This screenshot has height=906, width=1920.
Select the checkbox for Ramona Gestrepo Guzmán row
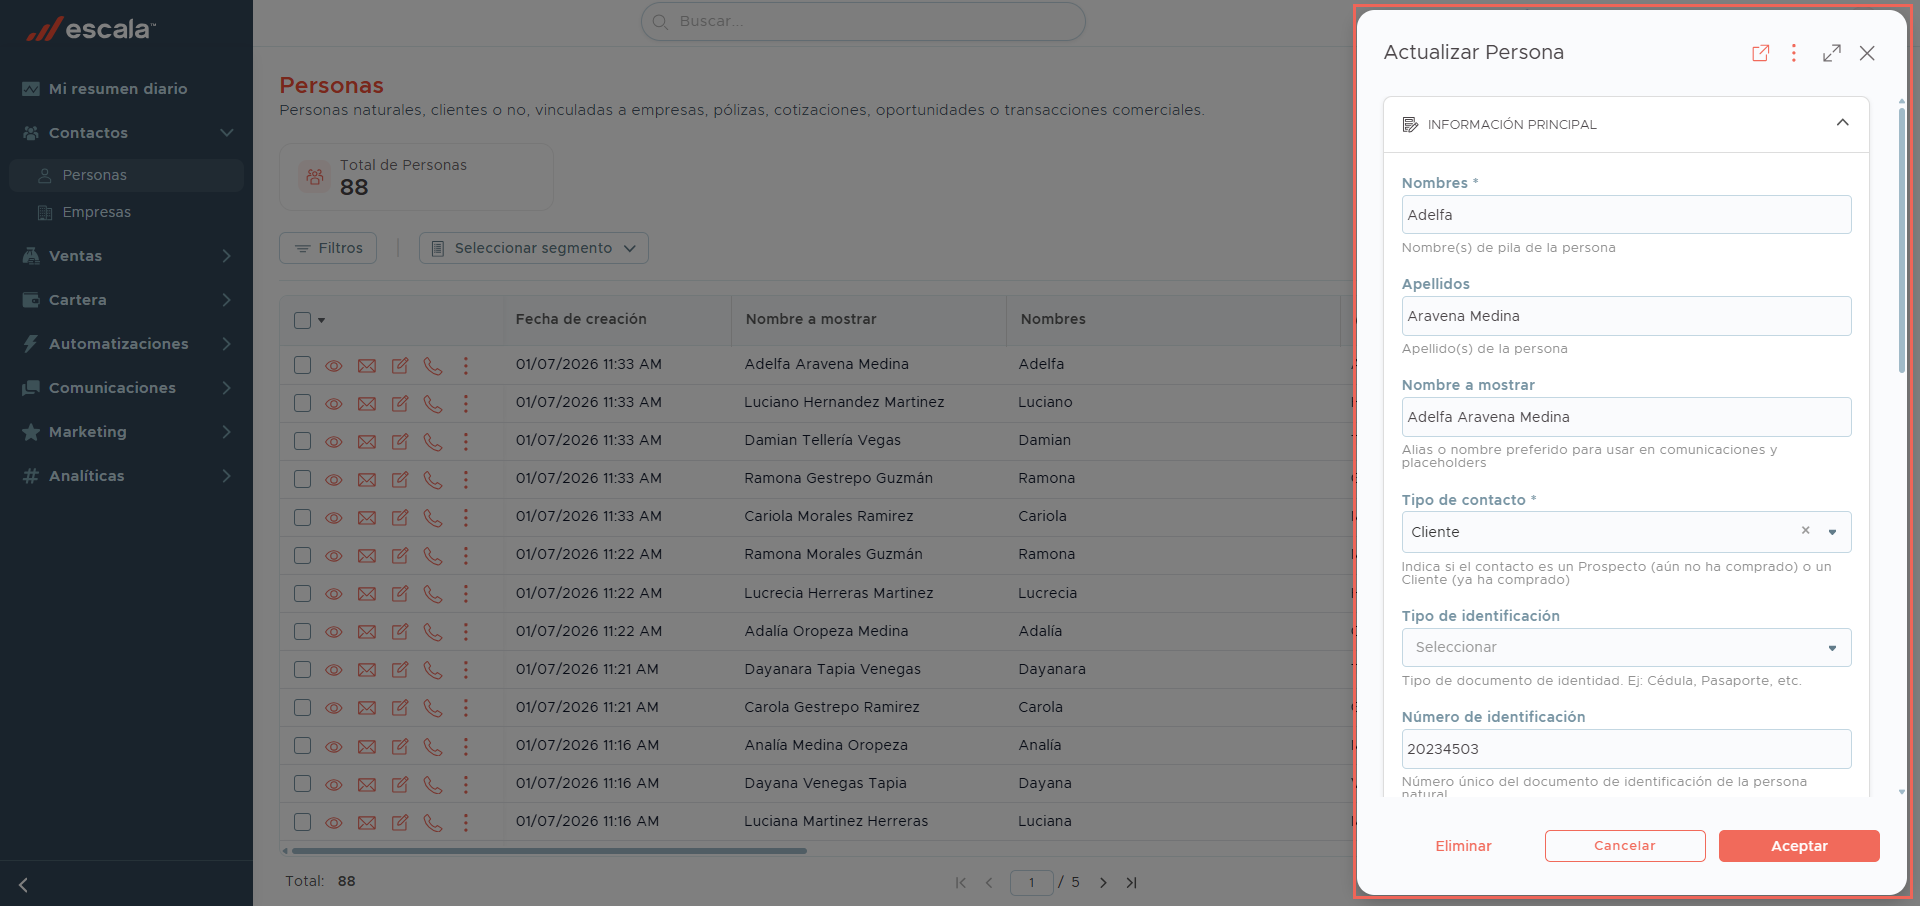pyautogui.click(x=302, y=479)
